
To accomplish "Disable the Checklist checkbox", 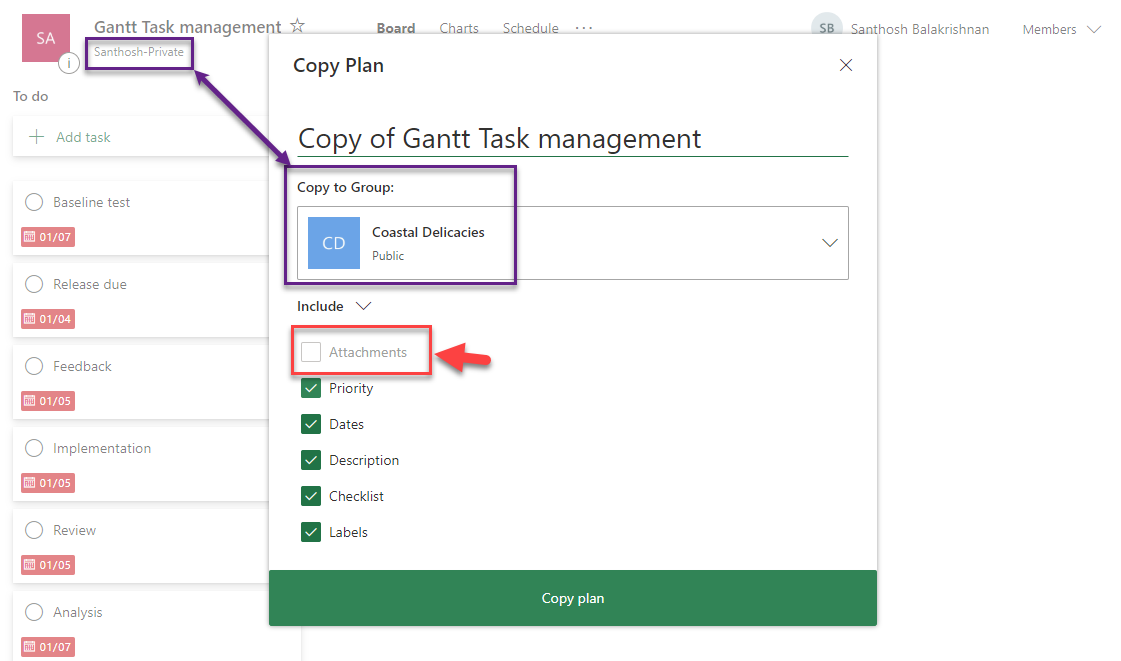I will [311, 496].
